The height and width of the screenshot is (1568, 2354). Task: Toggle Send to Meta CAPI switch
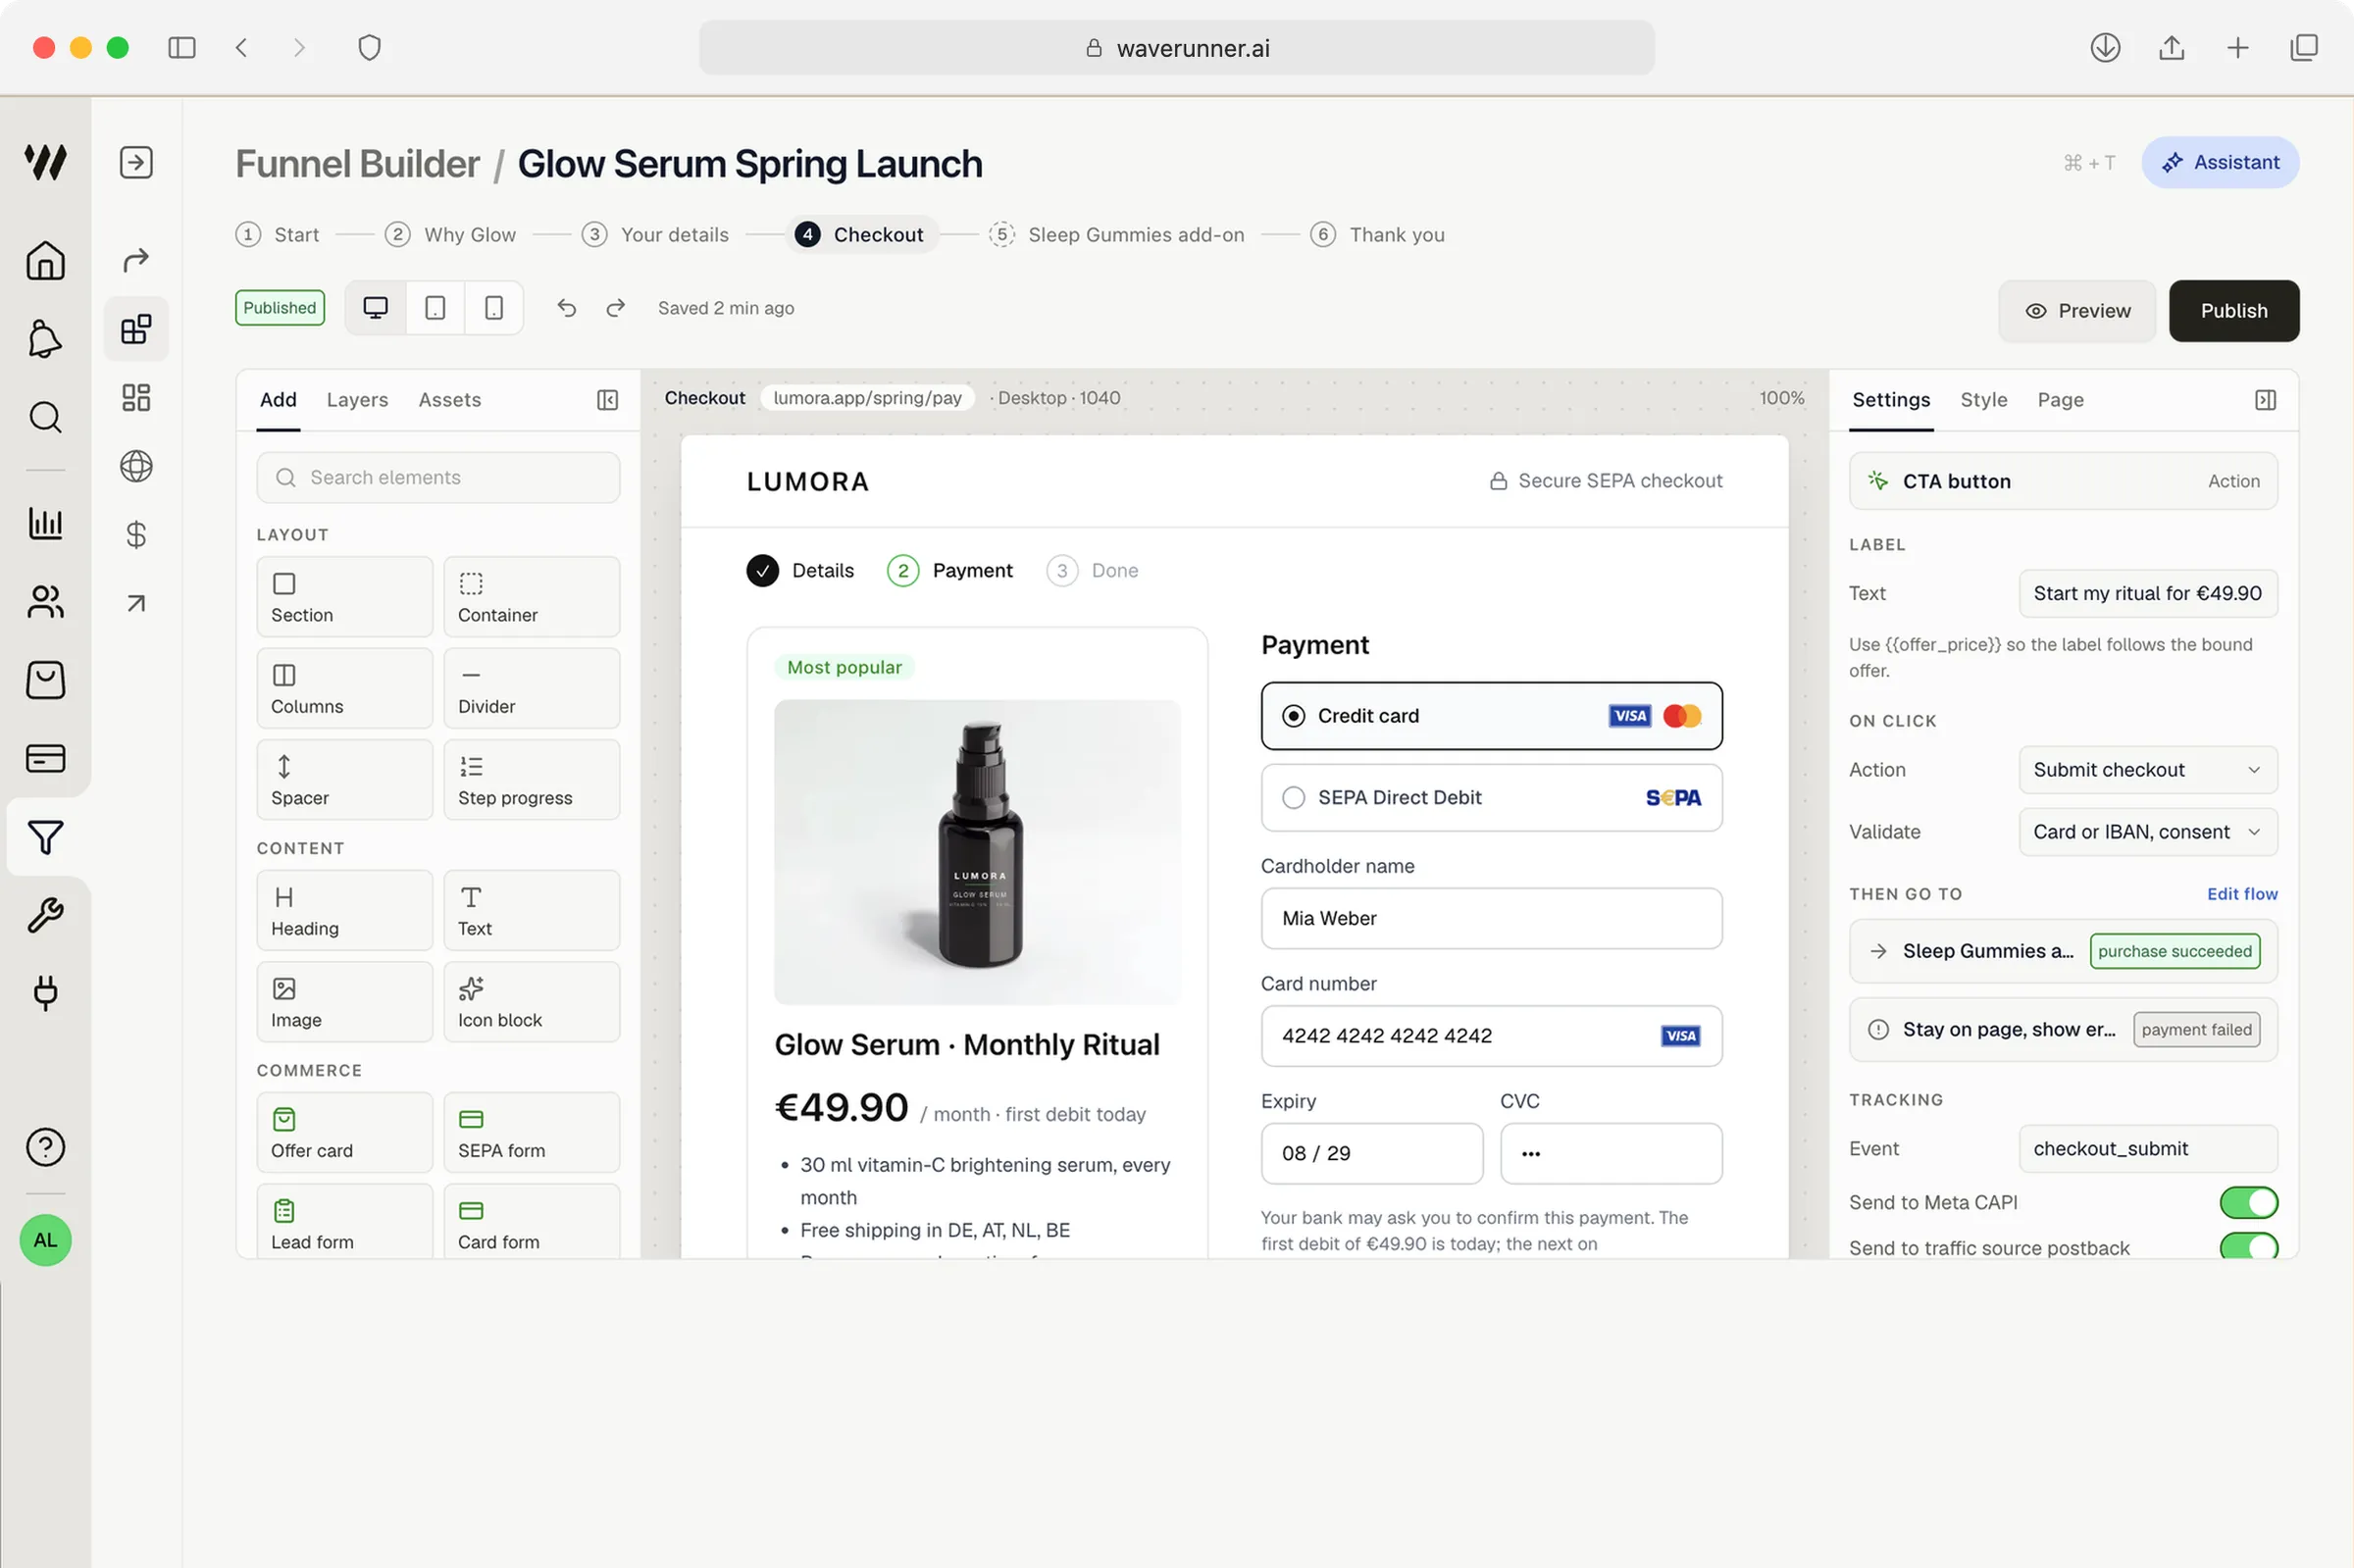point(2248,1203)
